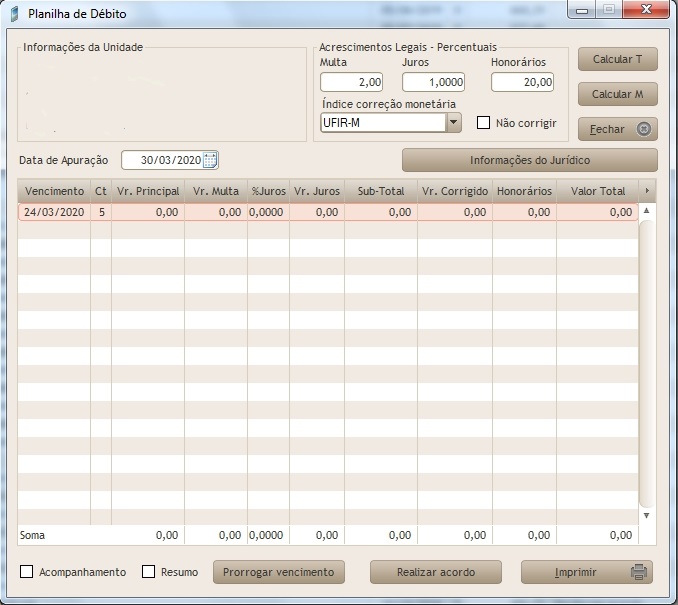
Task: Click the Realizar acordo button
Action: pos(435,572)
